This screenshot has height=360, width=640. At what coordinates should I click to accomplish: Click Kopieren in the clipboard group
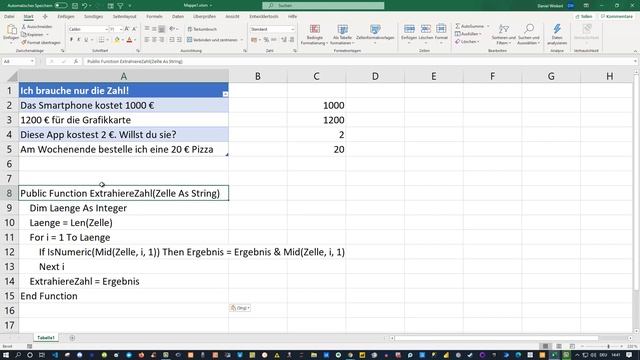click(x=33, y=34)
